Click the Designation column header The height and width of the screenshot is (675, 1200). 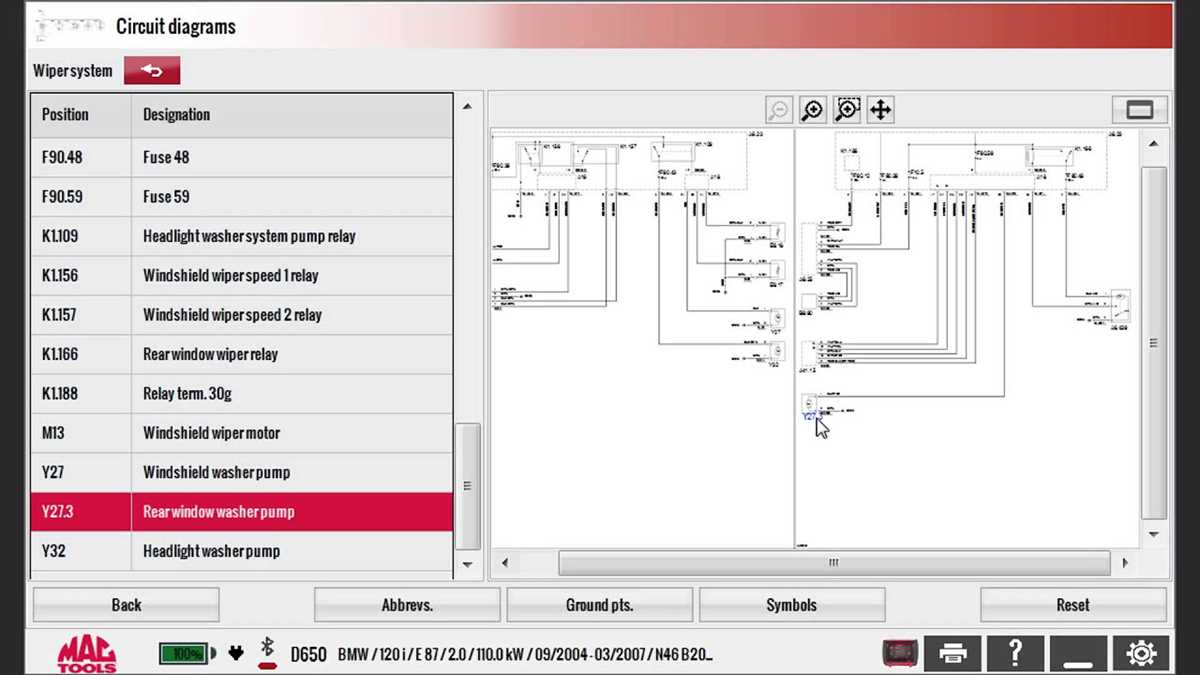(292, 115)
